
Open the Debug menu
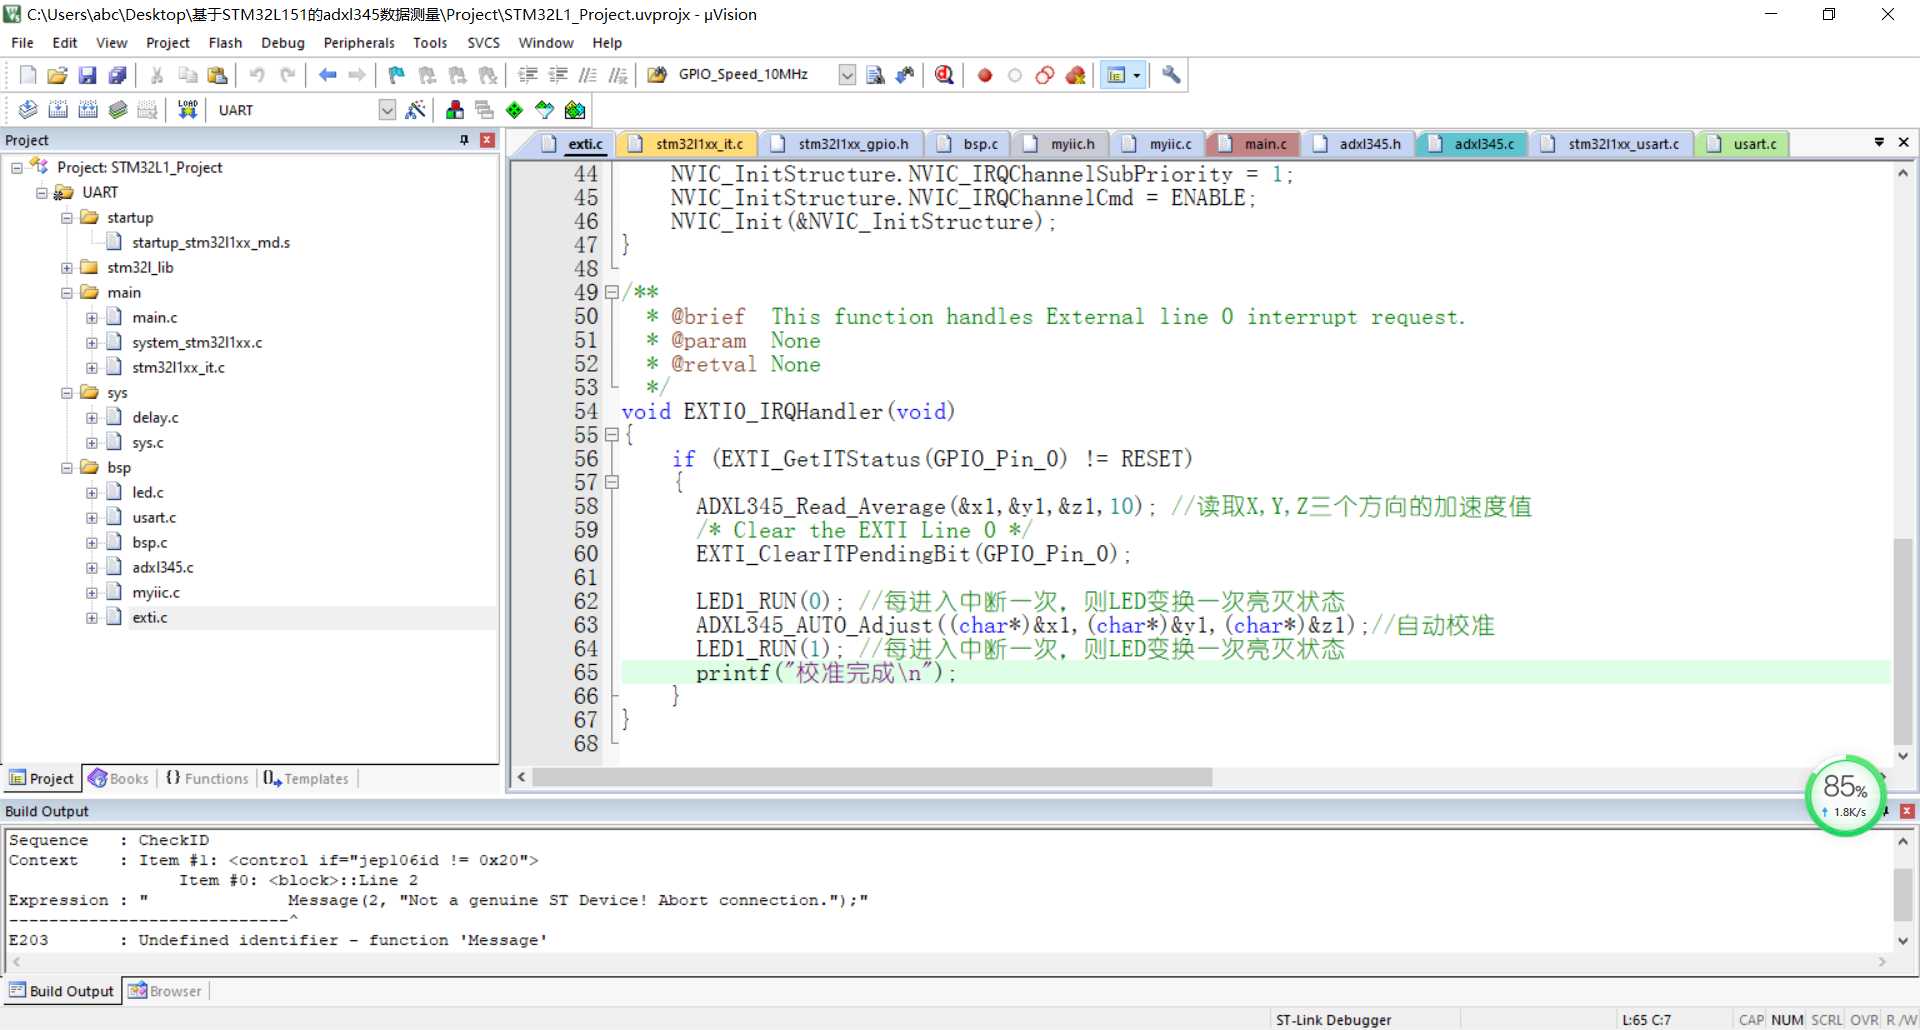[283, 43]
